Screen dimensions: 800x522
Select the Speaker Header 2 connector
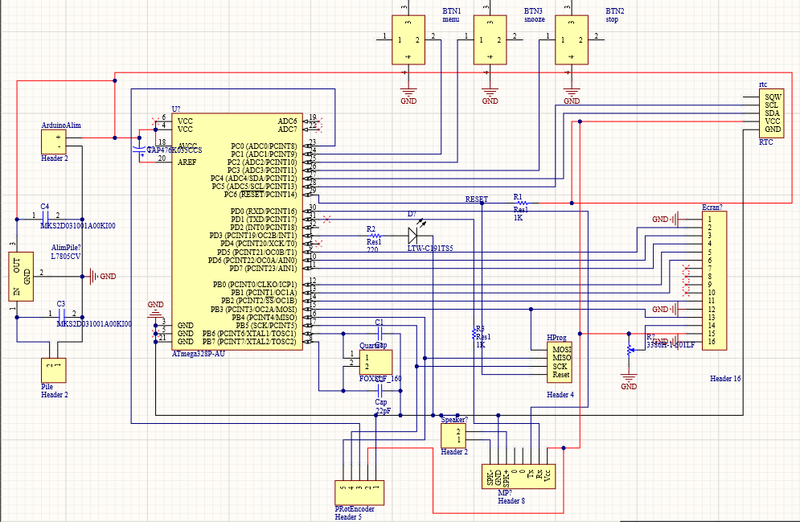pos(455,436)
